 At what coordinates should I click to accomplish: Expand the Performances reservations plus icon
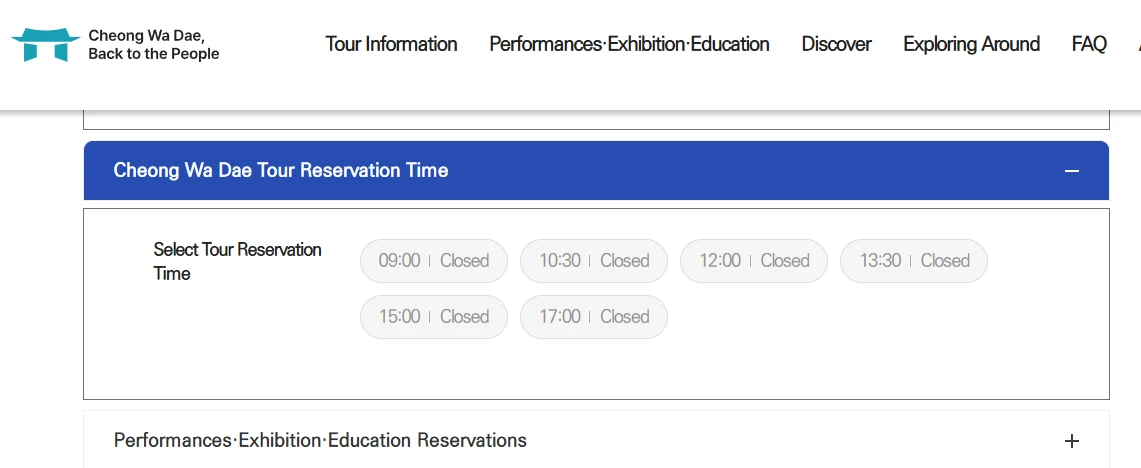pos(1072,441)
